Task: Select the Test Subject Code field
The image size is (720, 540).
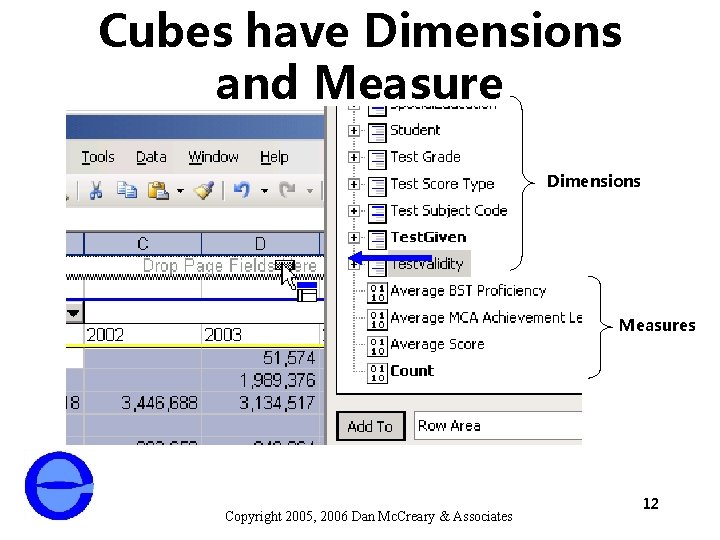Action: [449, 211]
